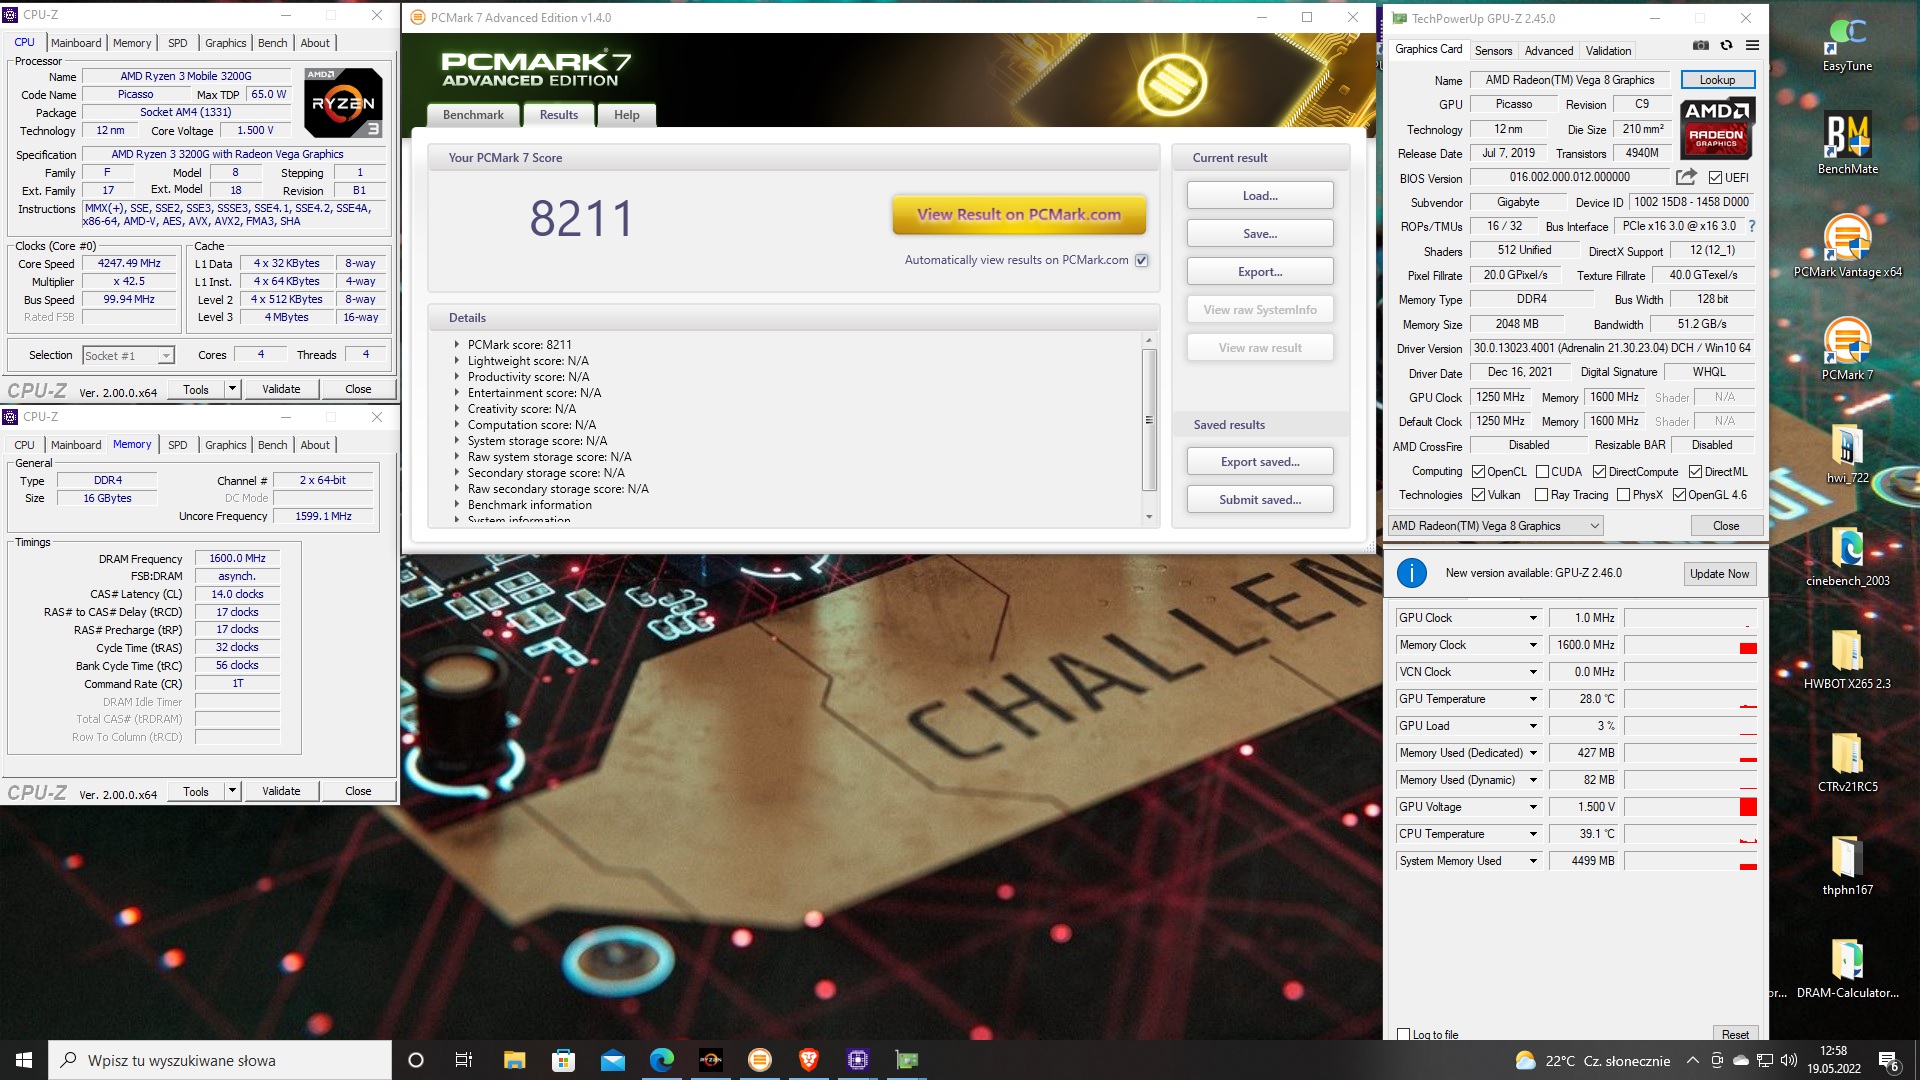Open HWBOT X265 2.3 desktop folder
The width and height of the screenshot is (1920, 1080).
click(x=1847, y=659)
